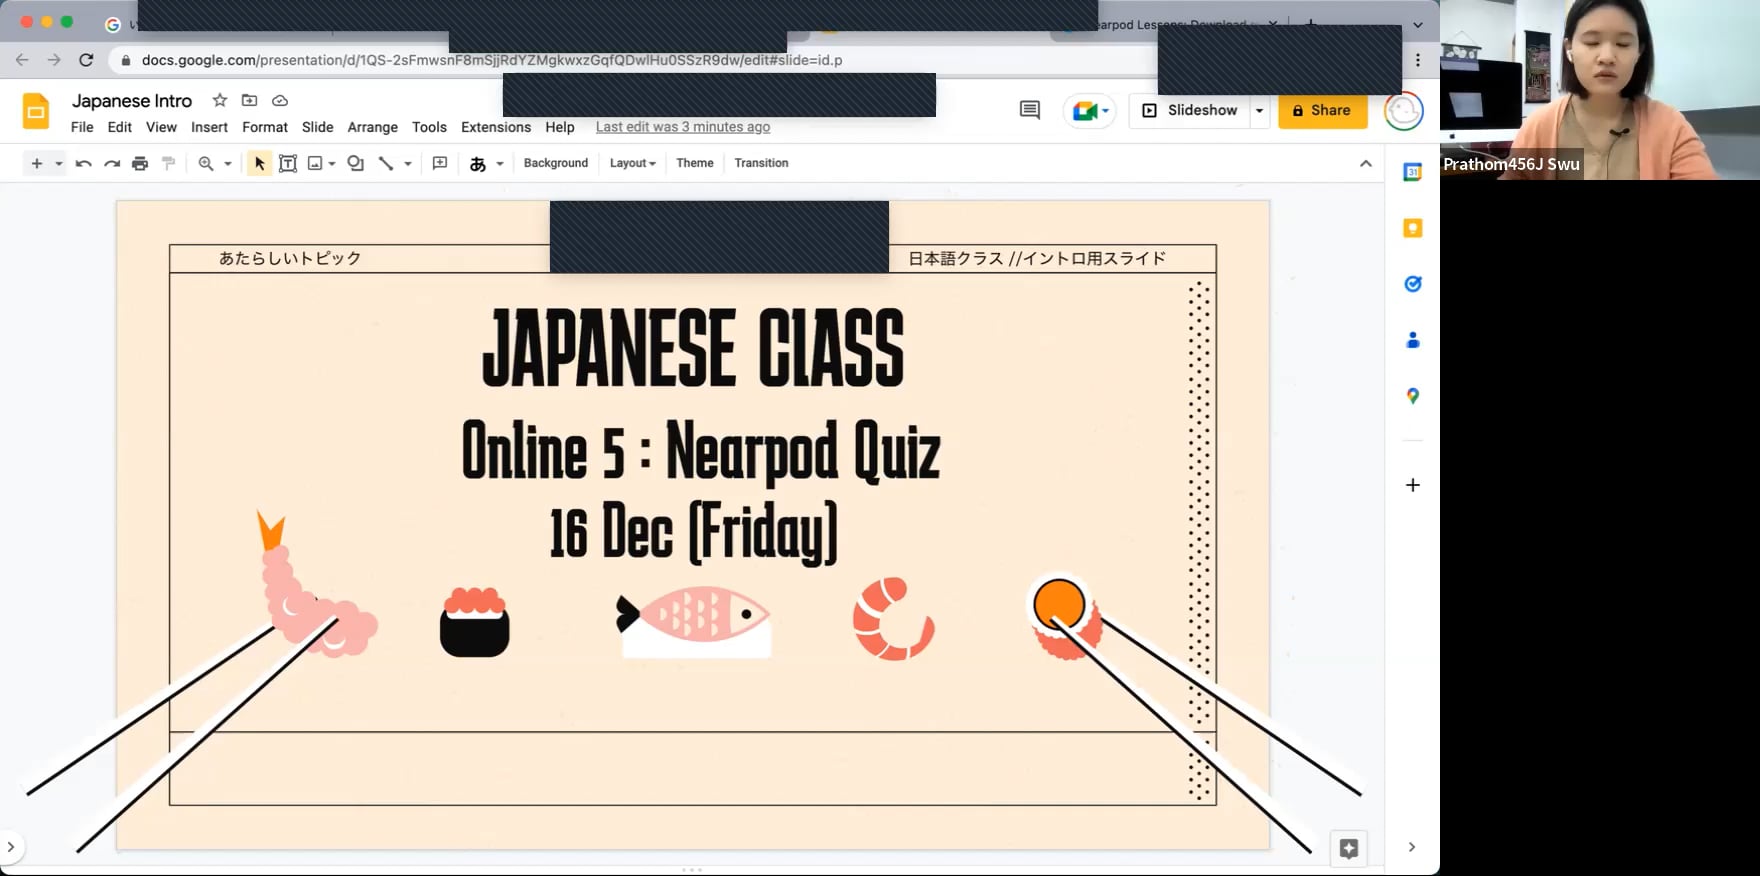The width and height of the screenshot is (1760, 876).
Task: Open the Chrome three-dot menu
Action: [x=1418, y=60]
